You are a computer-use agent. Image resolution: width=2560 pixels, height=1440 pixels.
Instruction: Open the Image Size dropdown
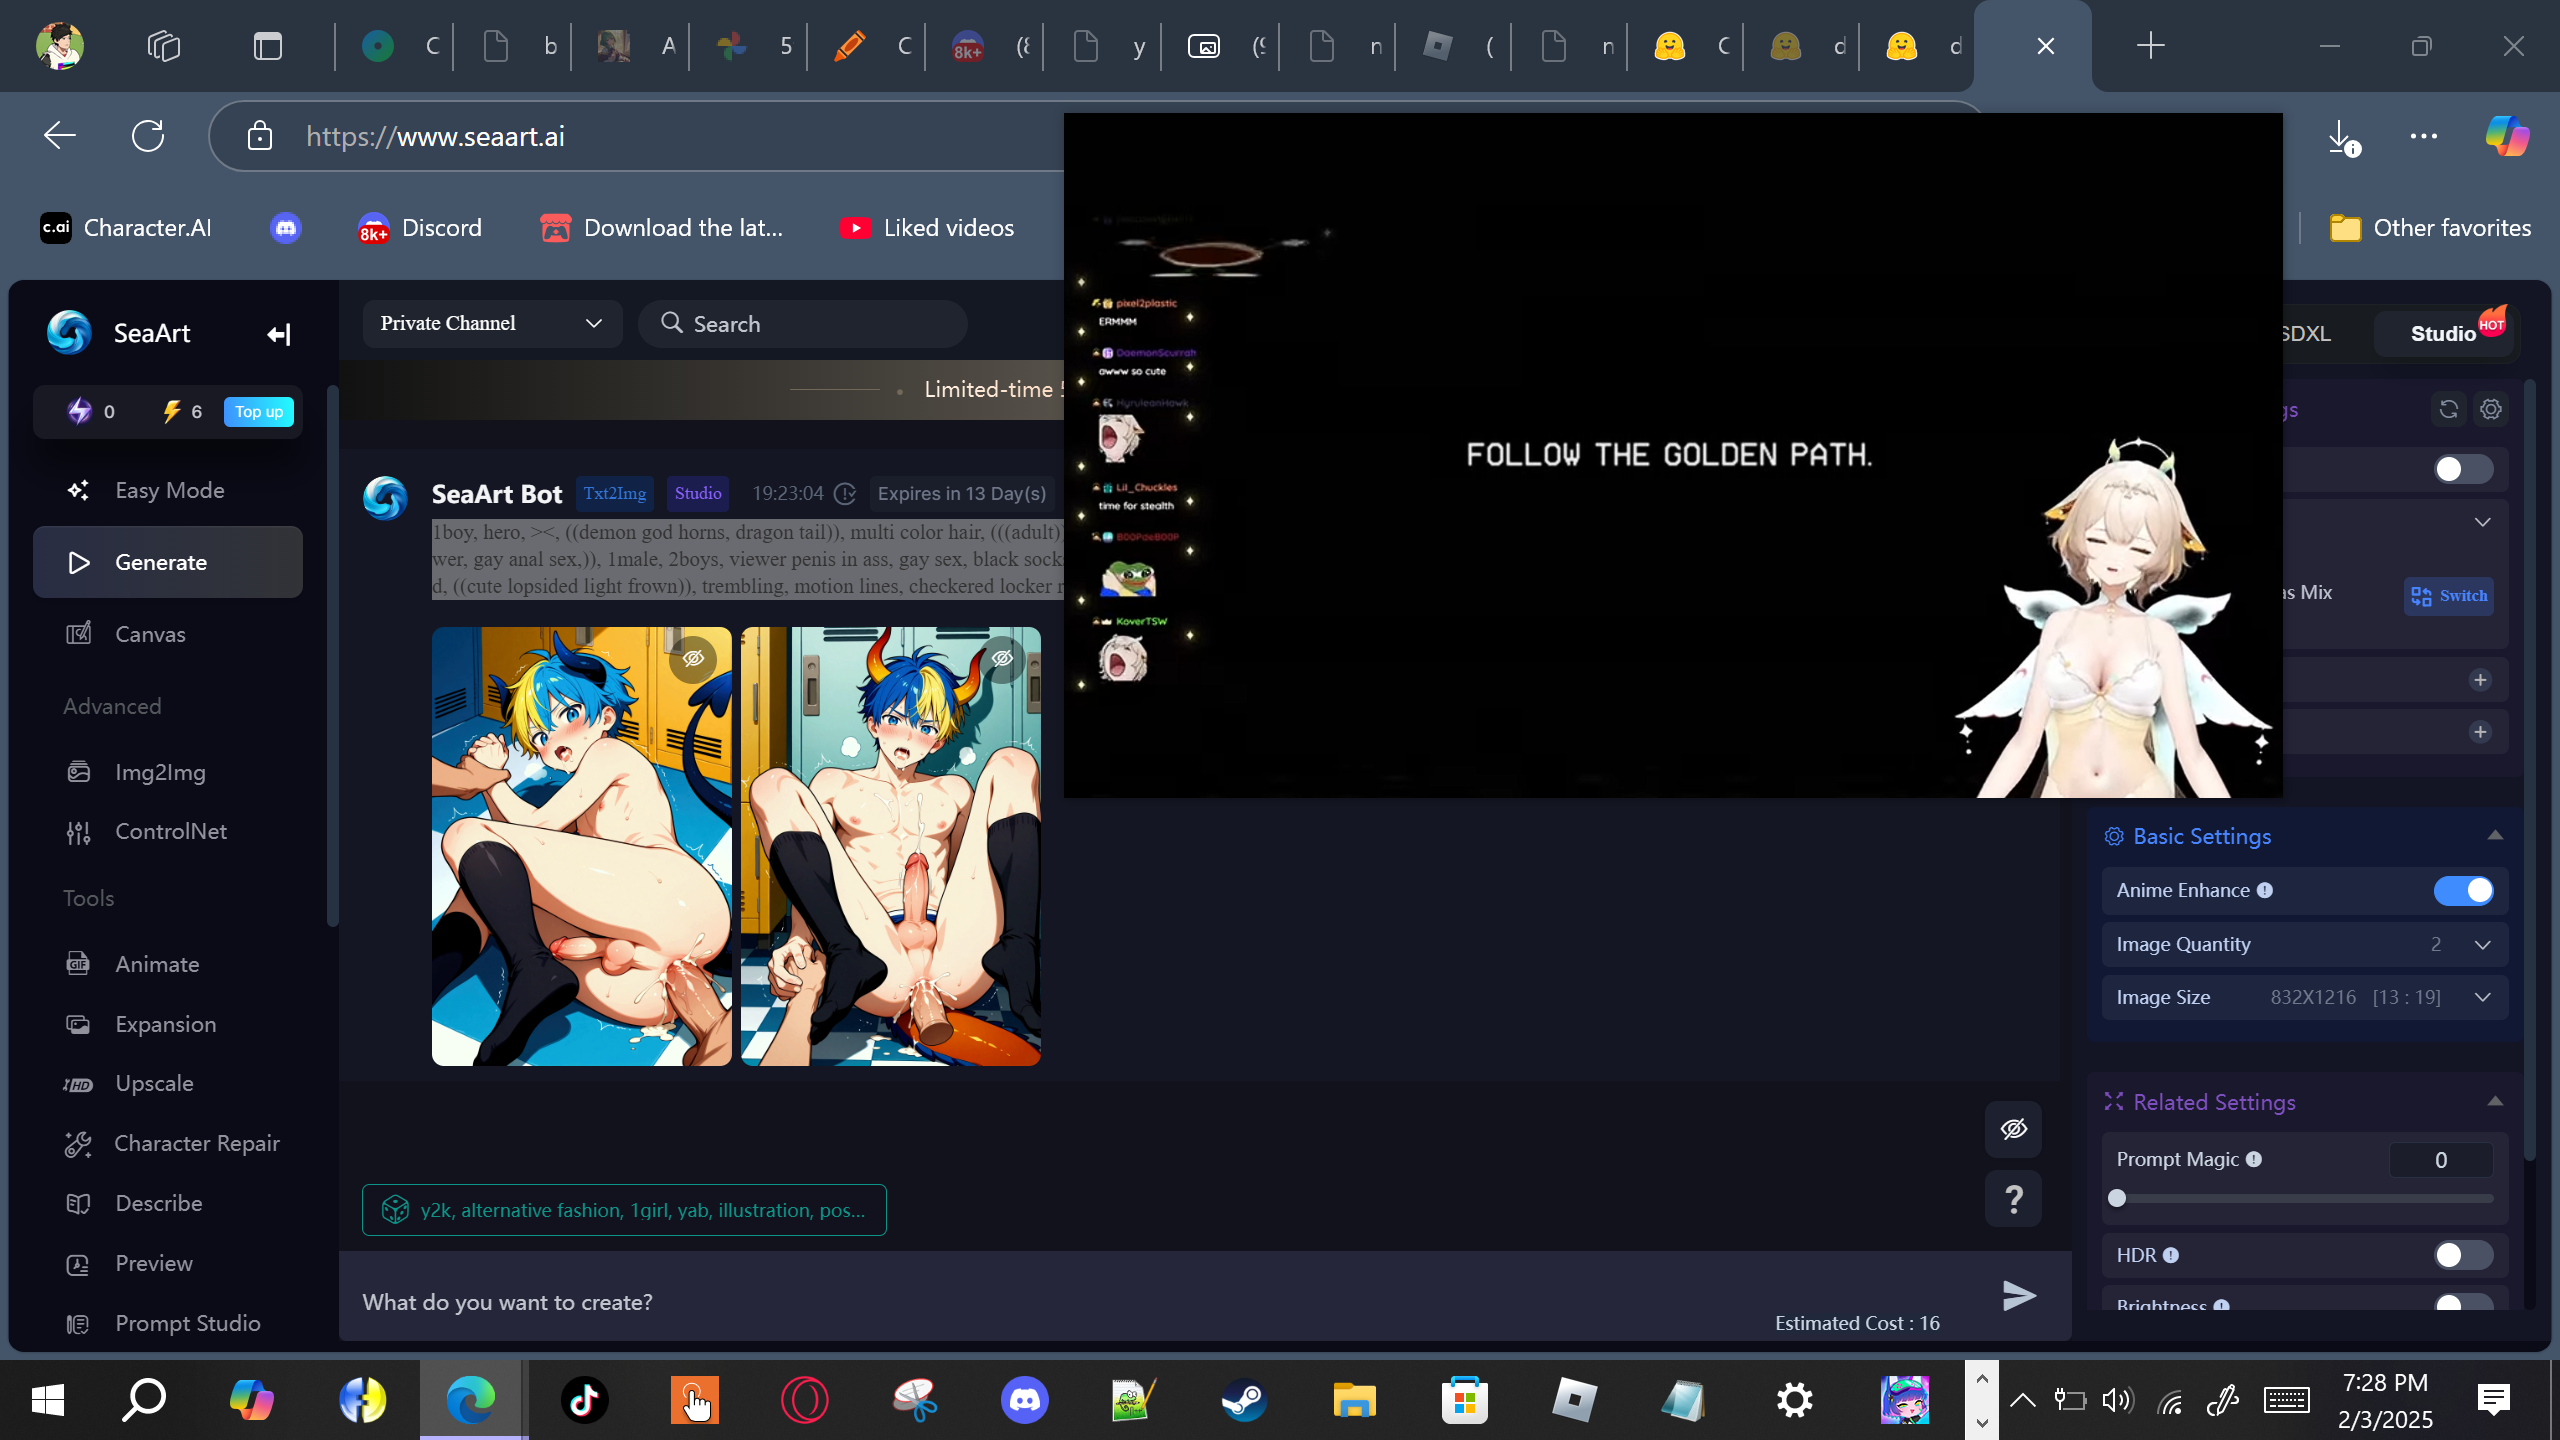[x=2305, y=998]
